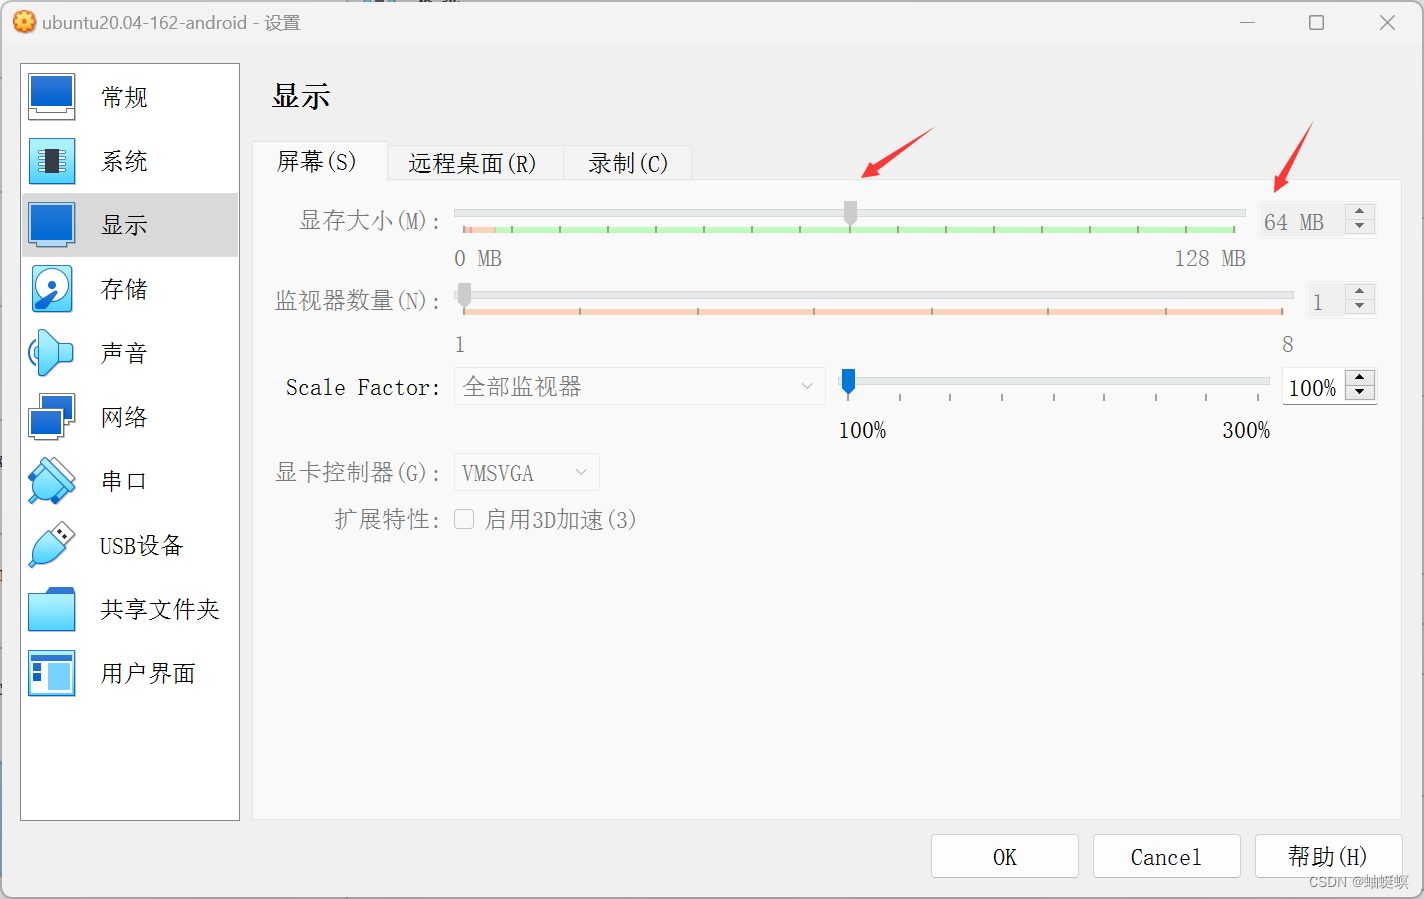
Task: Select the 系统 (System) settings icon
Action: (124, 160)
